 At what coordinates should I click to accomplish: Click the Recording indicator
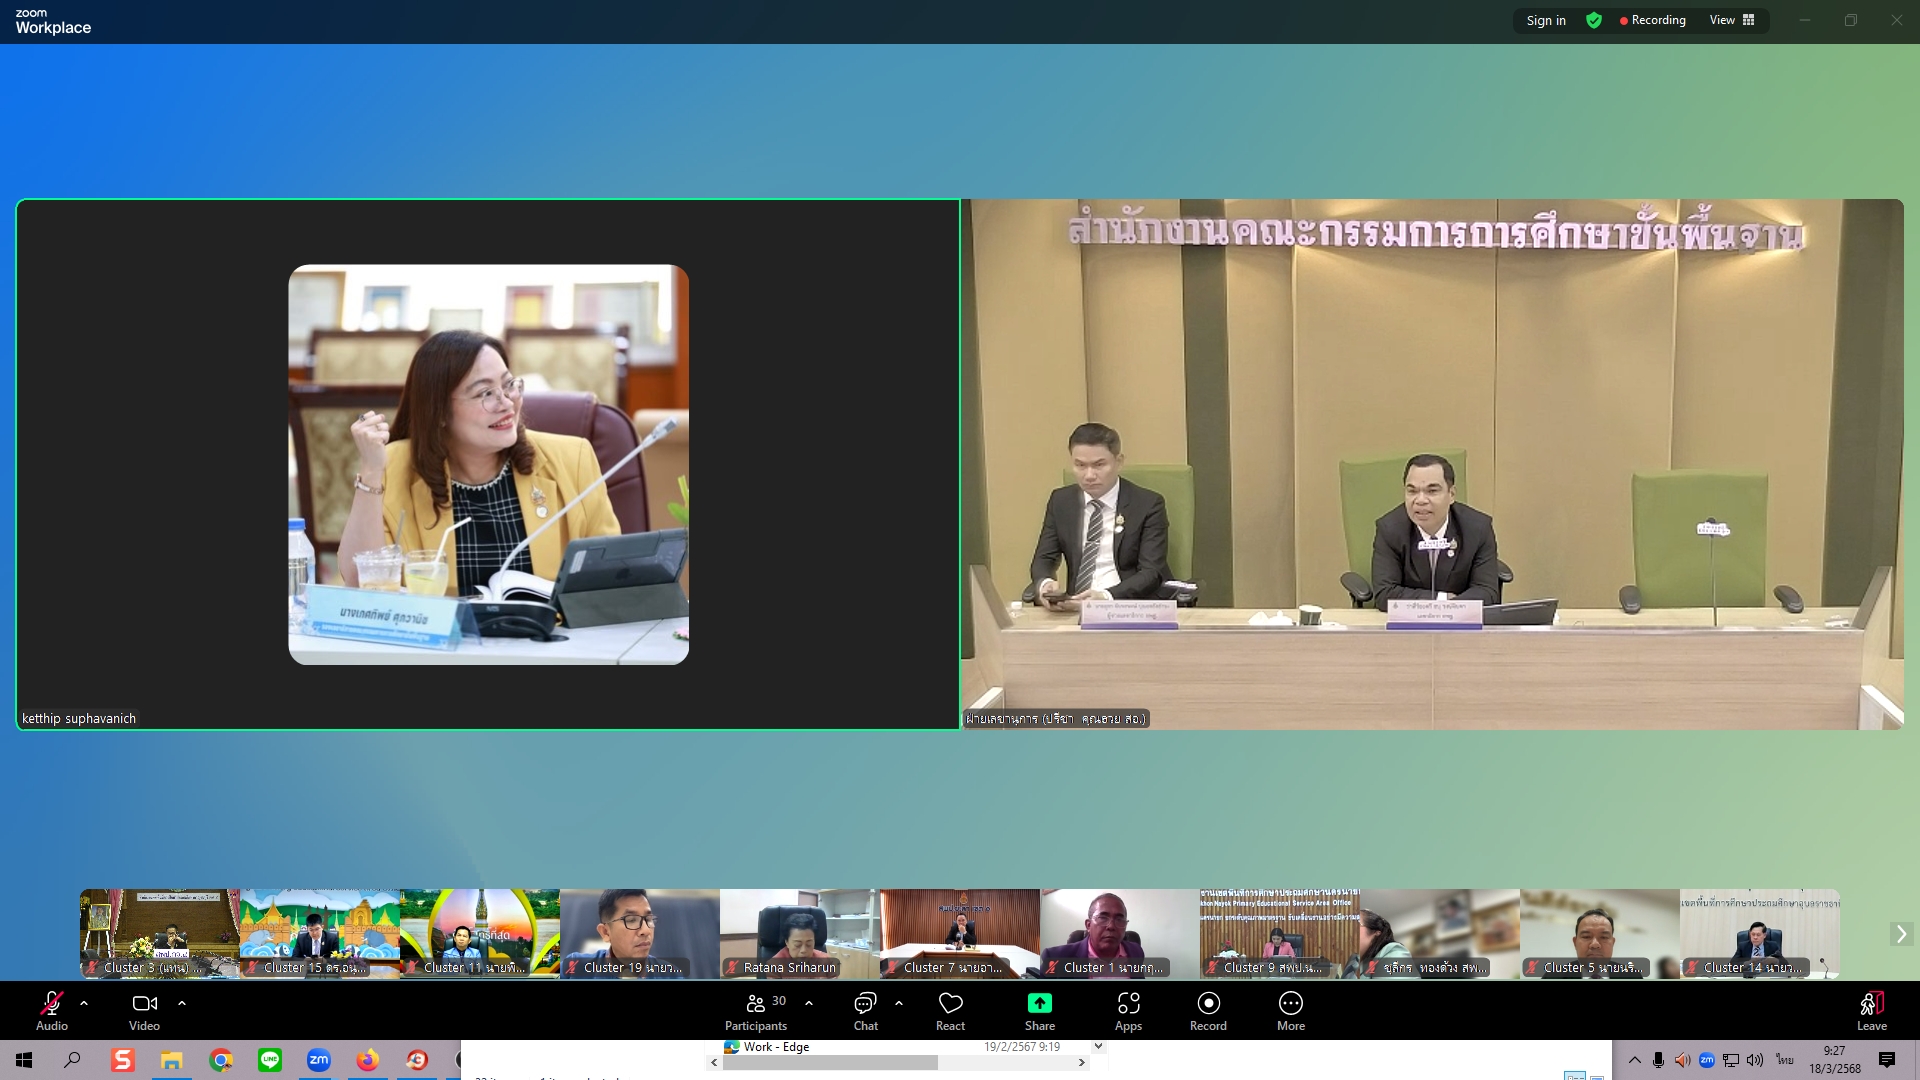1653,20
